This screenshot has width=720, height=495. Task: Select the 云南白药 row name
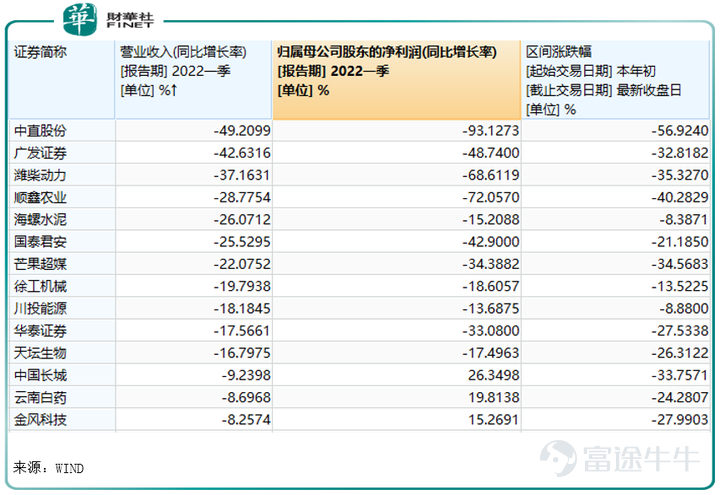[x=40, y=398]
